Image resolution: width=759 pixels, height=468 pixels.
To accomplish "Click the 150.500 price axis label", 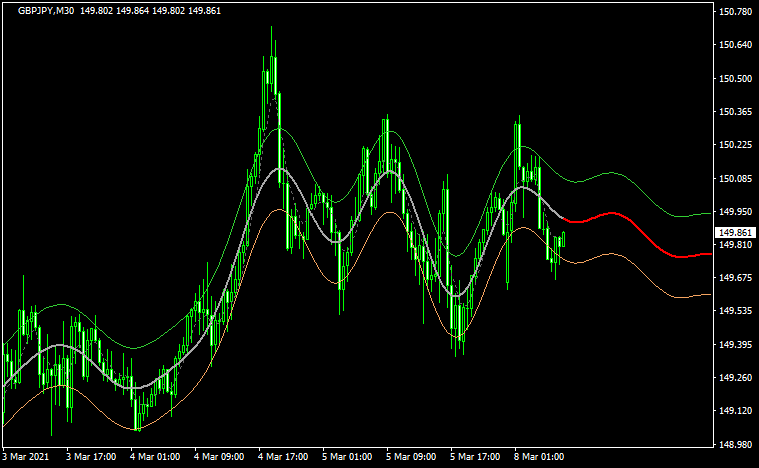I will tap(735, 79).
